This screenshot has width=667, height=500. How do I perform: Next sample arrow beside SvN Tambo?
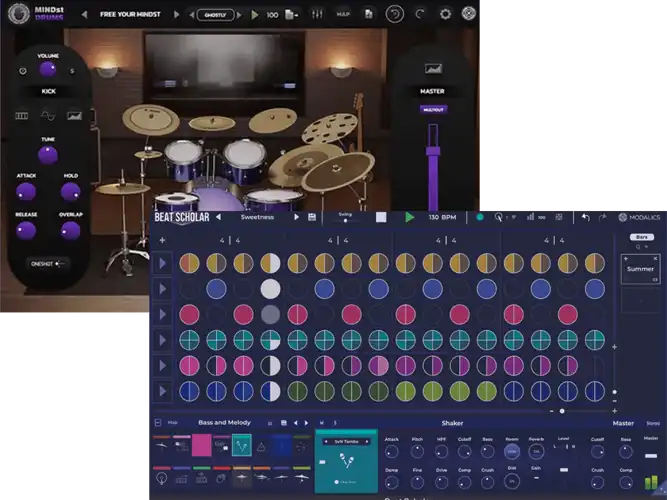click(367, 442)
